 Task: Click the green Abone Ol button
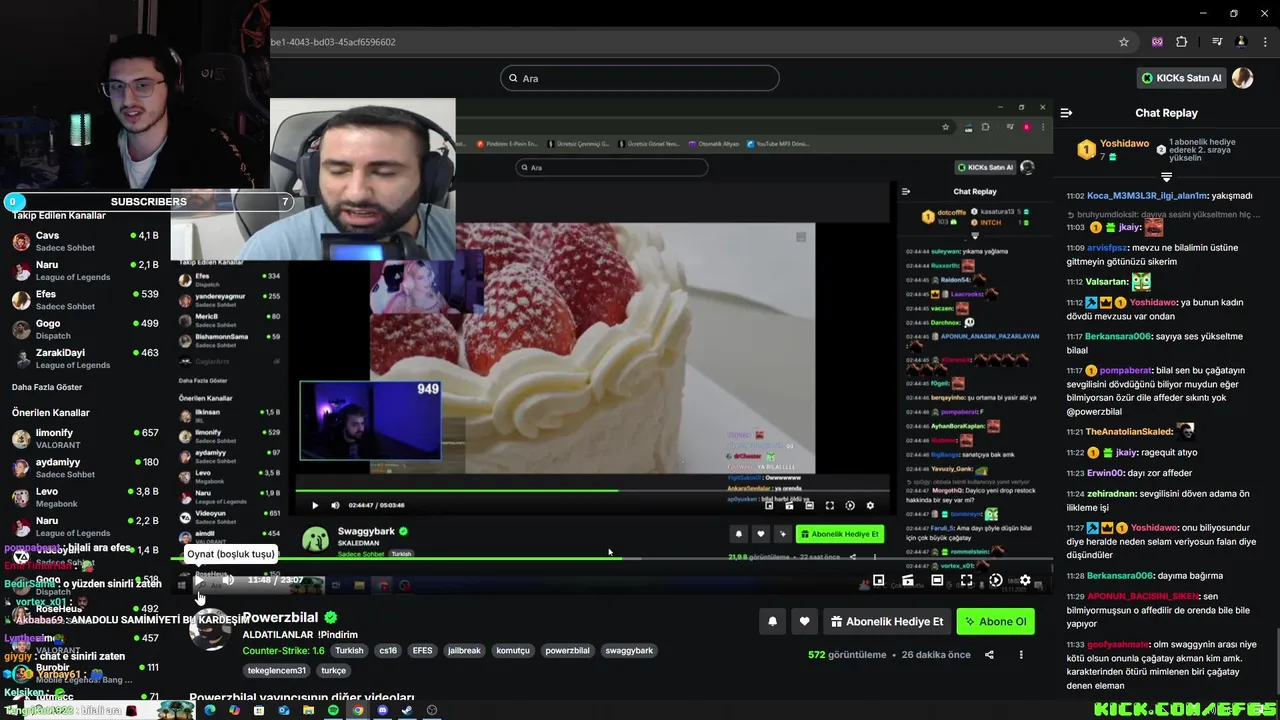[995, 621]
